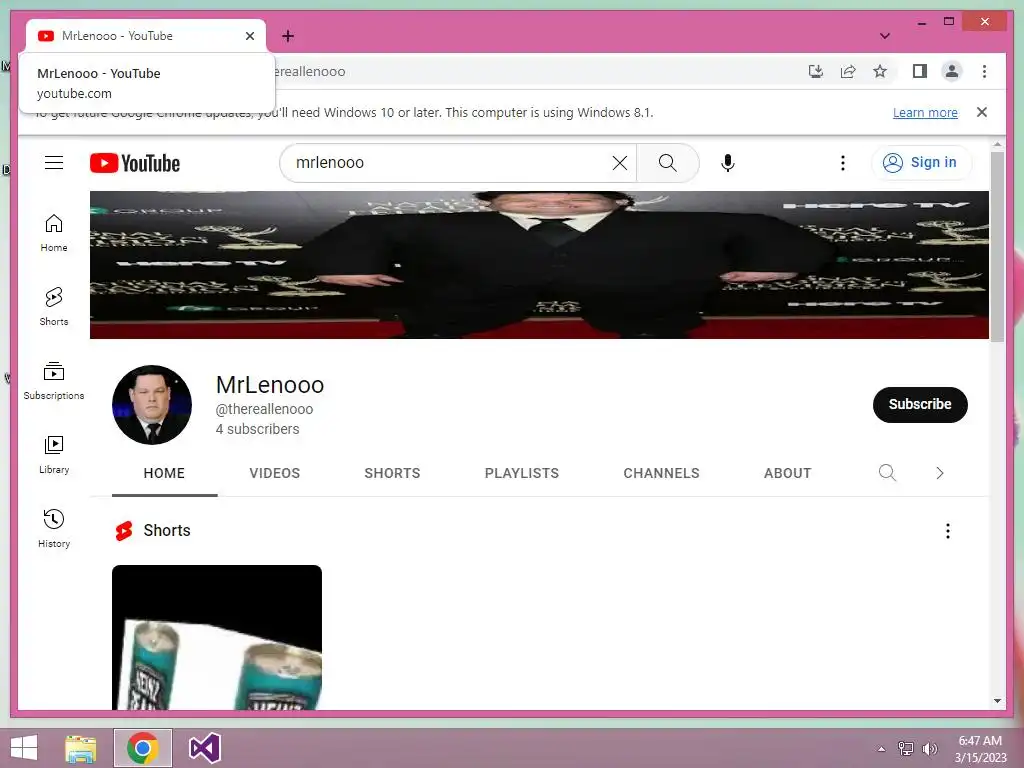Open Visual Studio from taskbar

click(204, 748)
